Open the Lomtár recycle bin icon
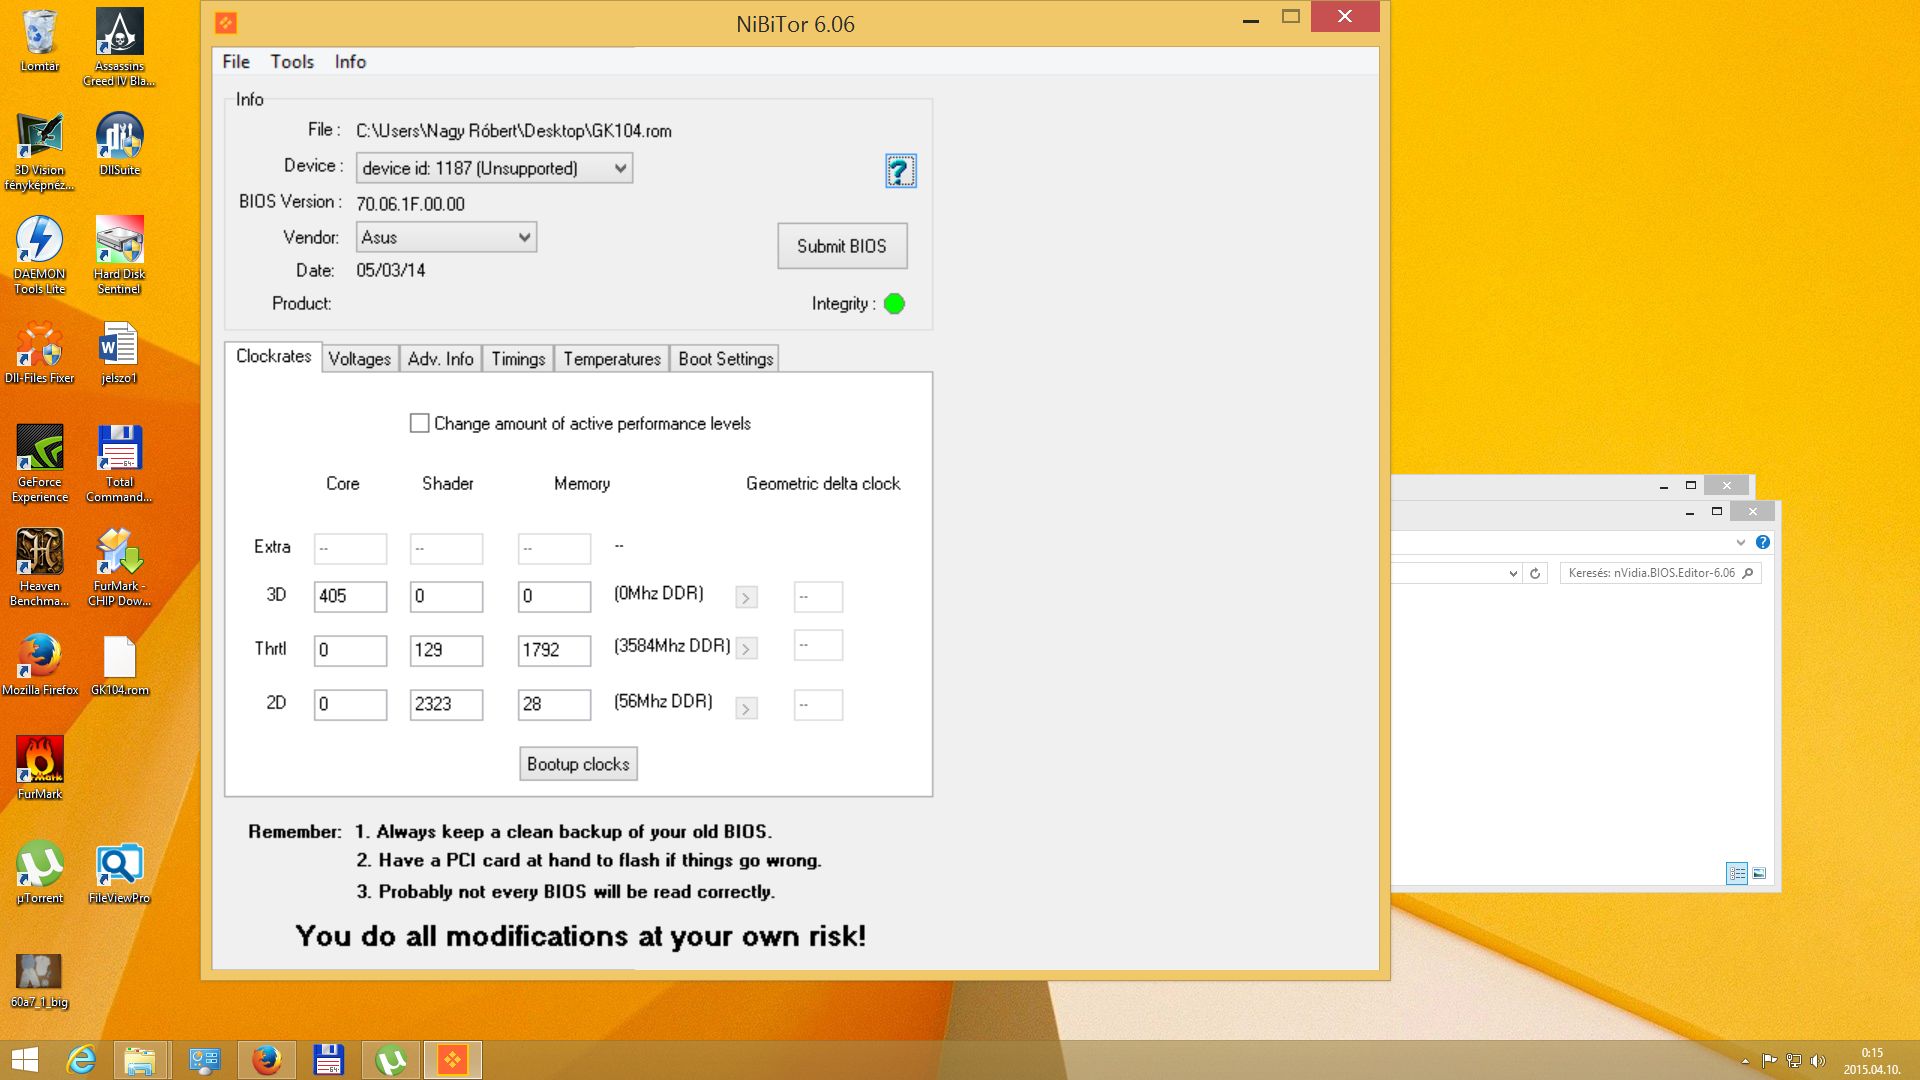The height and width of the screenshot is (1080, 1920). [x=40, y=40]
